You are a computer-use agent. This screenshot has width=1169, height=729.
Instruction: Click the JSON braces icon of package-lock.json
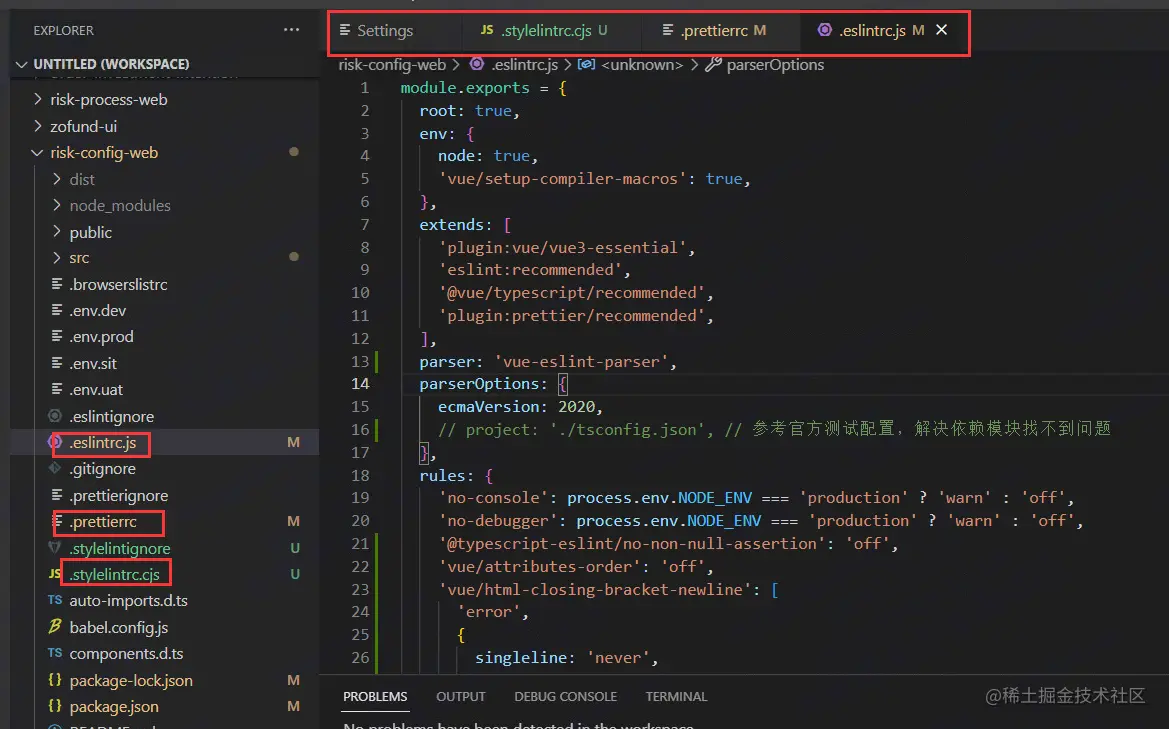55,681
